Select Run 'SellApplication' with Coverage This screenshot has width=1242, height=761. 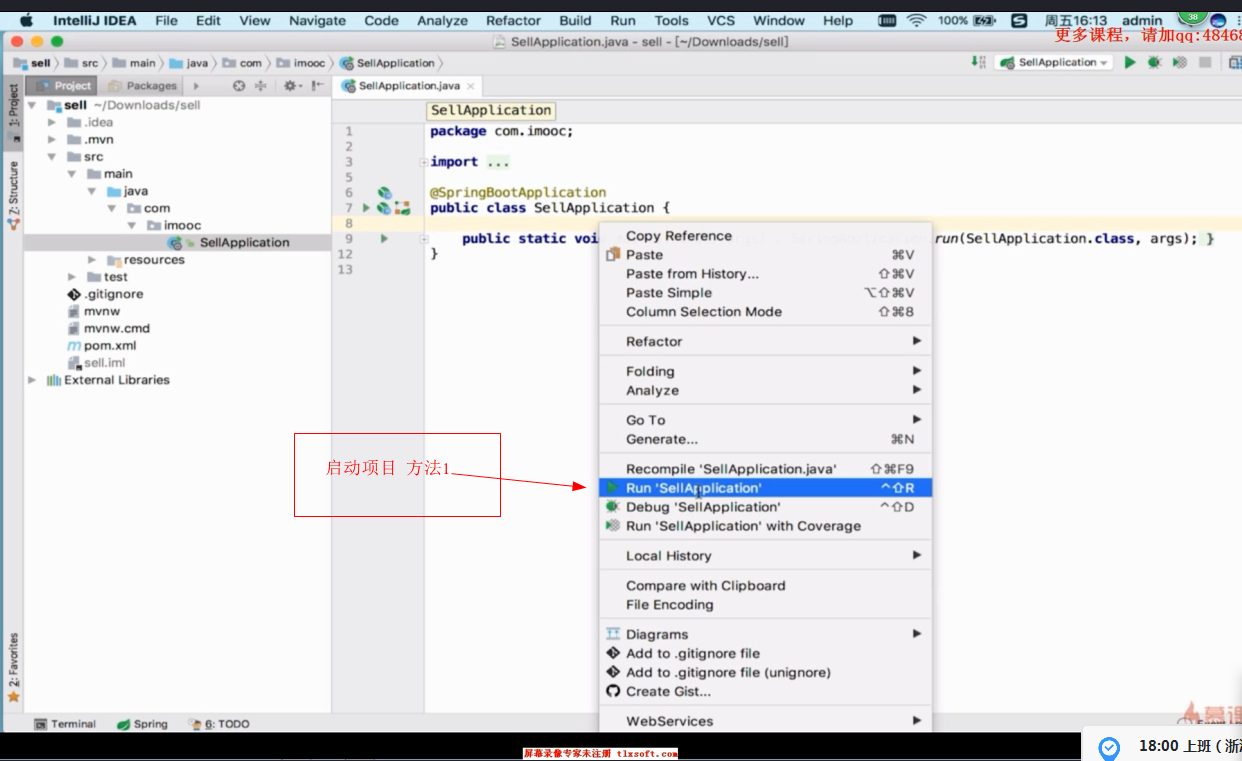(765, 526)
